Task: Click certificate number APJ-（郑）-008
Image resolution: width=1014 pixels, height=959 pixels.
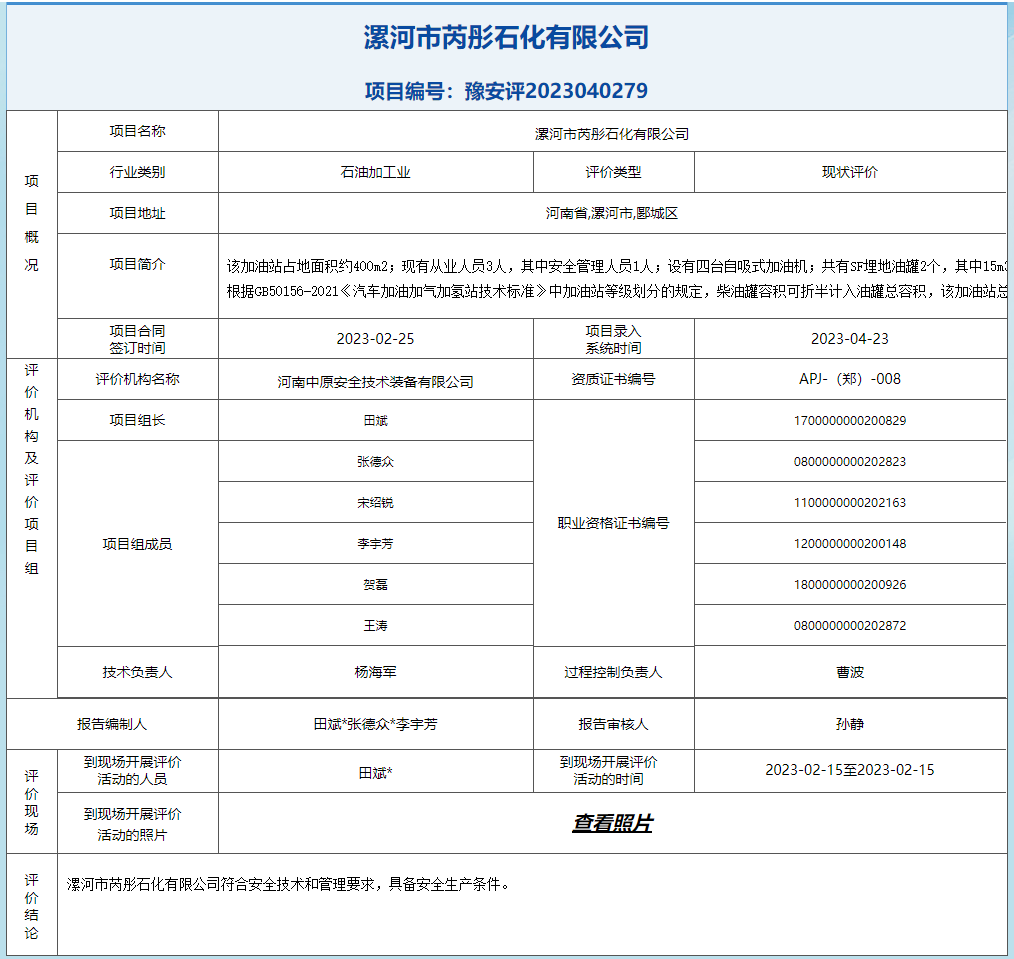Action: pos(850,379)
